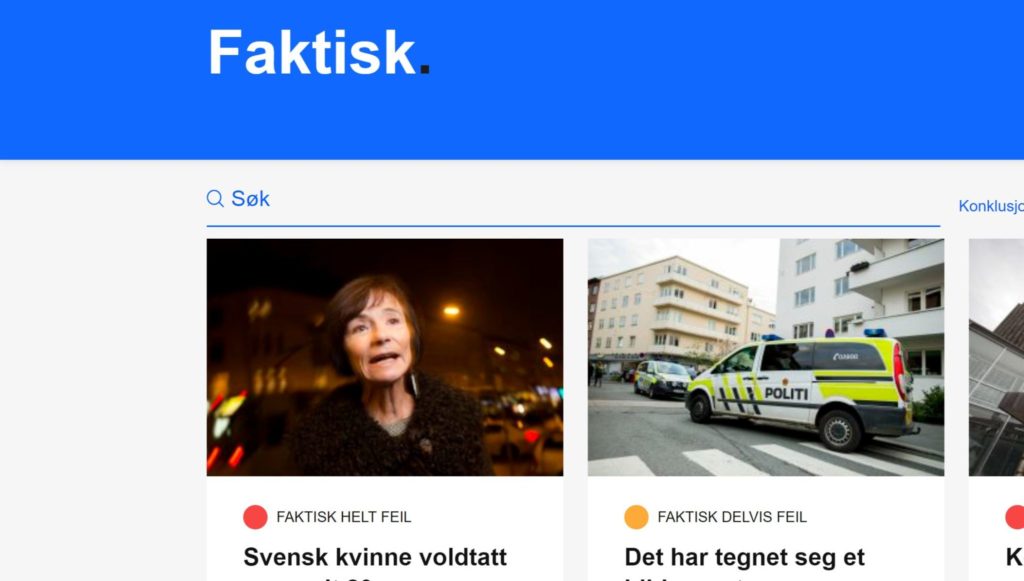Open the Faktisk logo home link
Image resolution: width=1024 pixels, height=581 pixels.
(x=319, y=53)
